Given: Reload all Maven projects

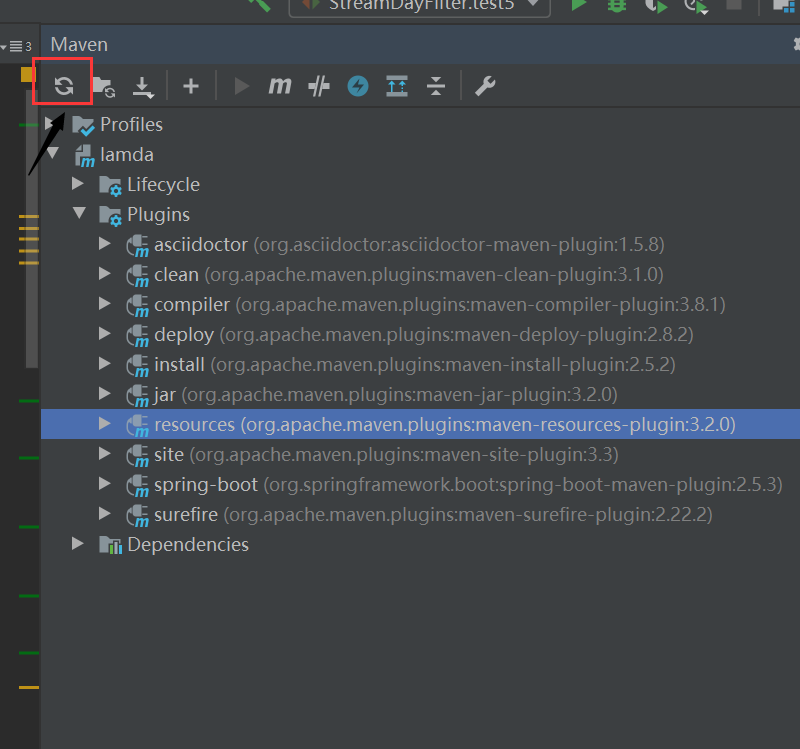Looking at the screenshot, I should (62, 86).
